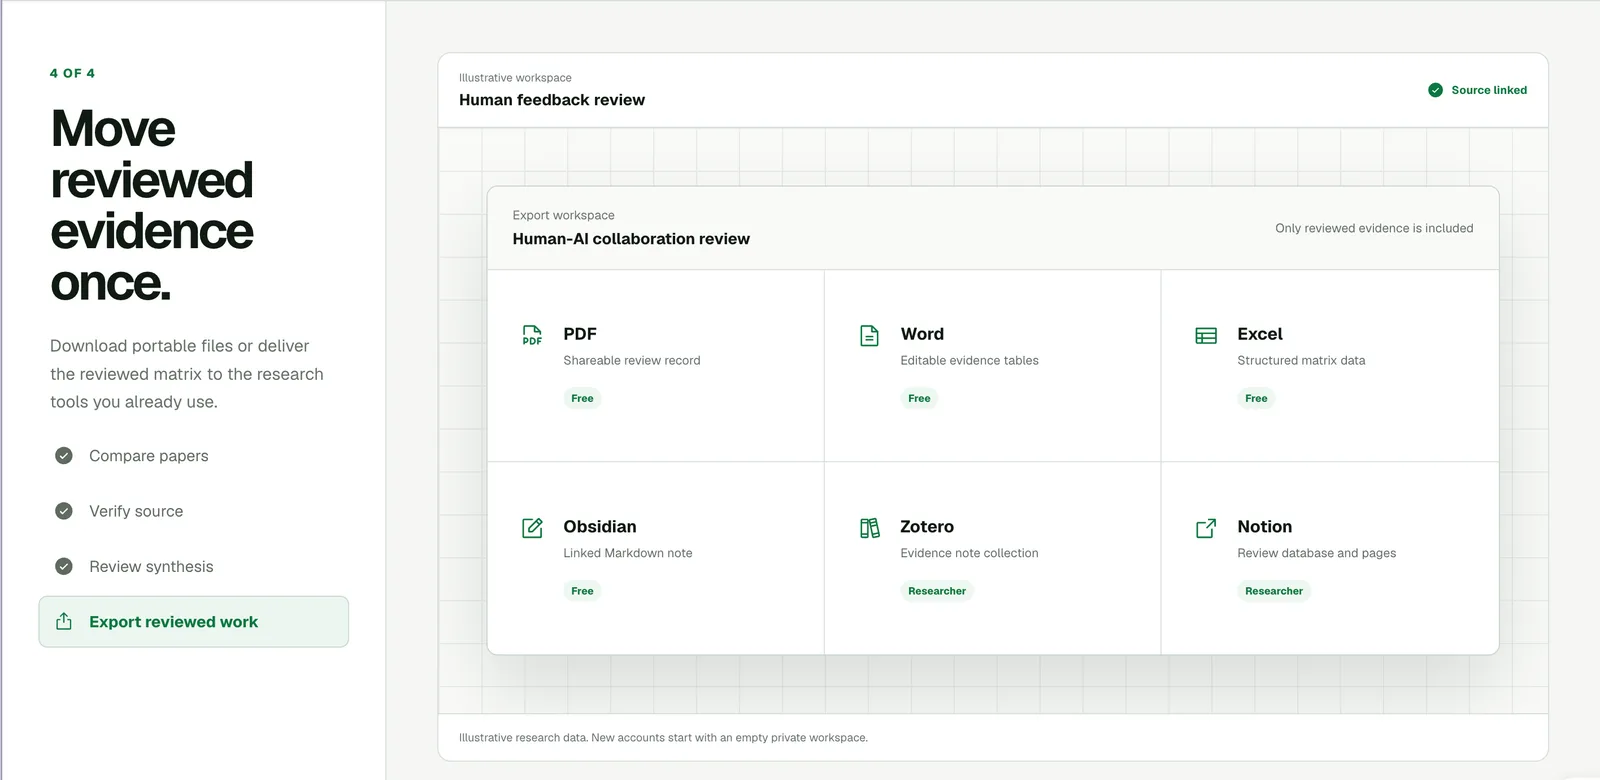Choose the PDF export option

pyautogui.click(x=656, y=366)
